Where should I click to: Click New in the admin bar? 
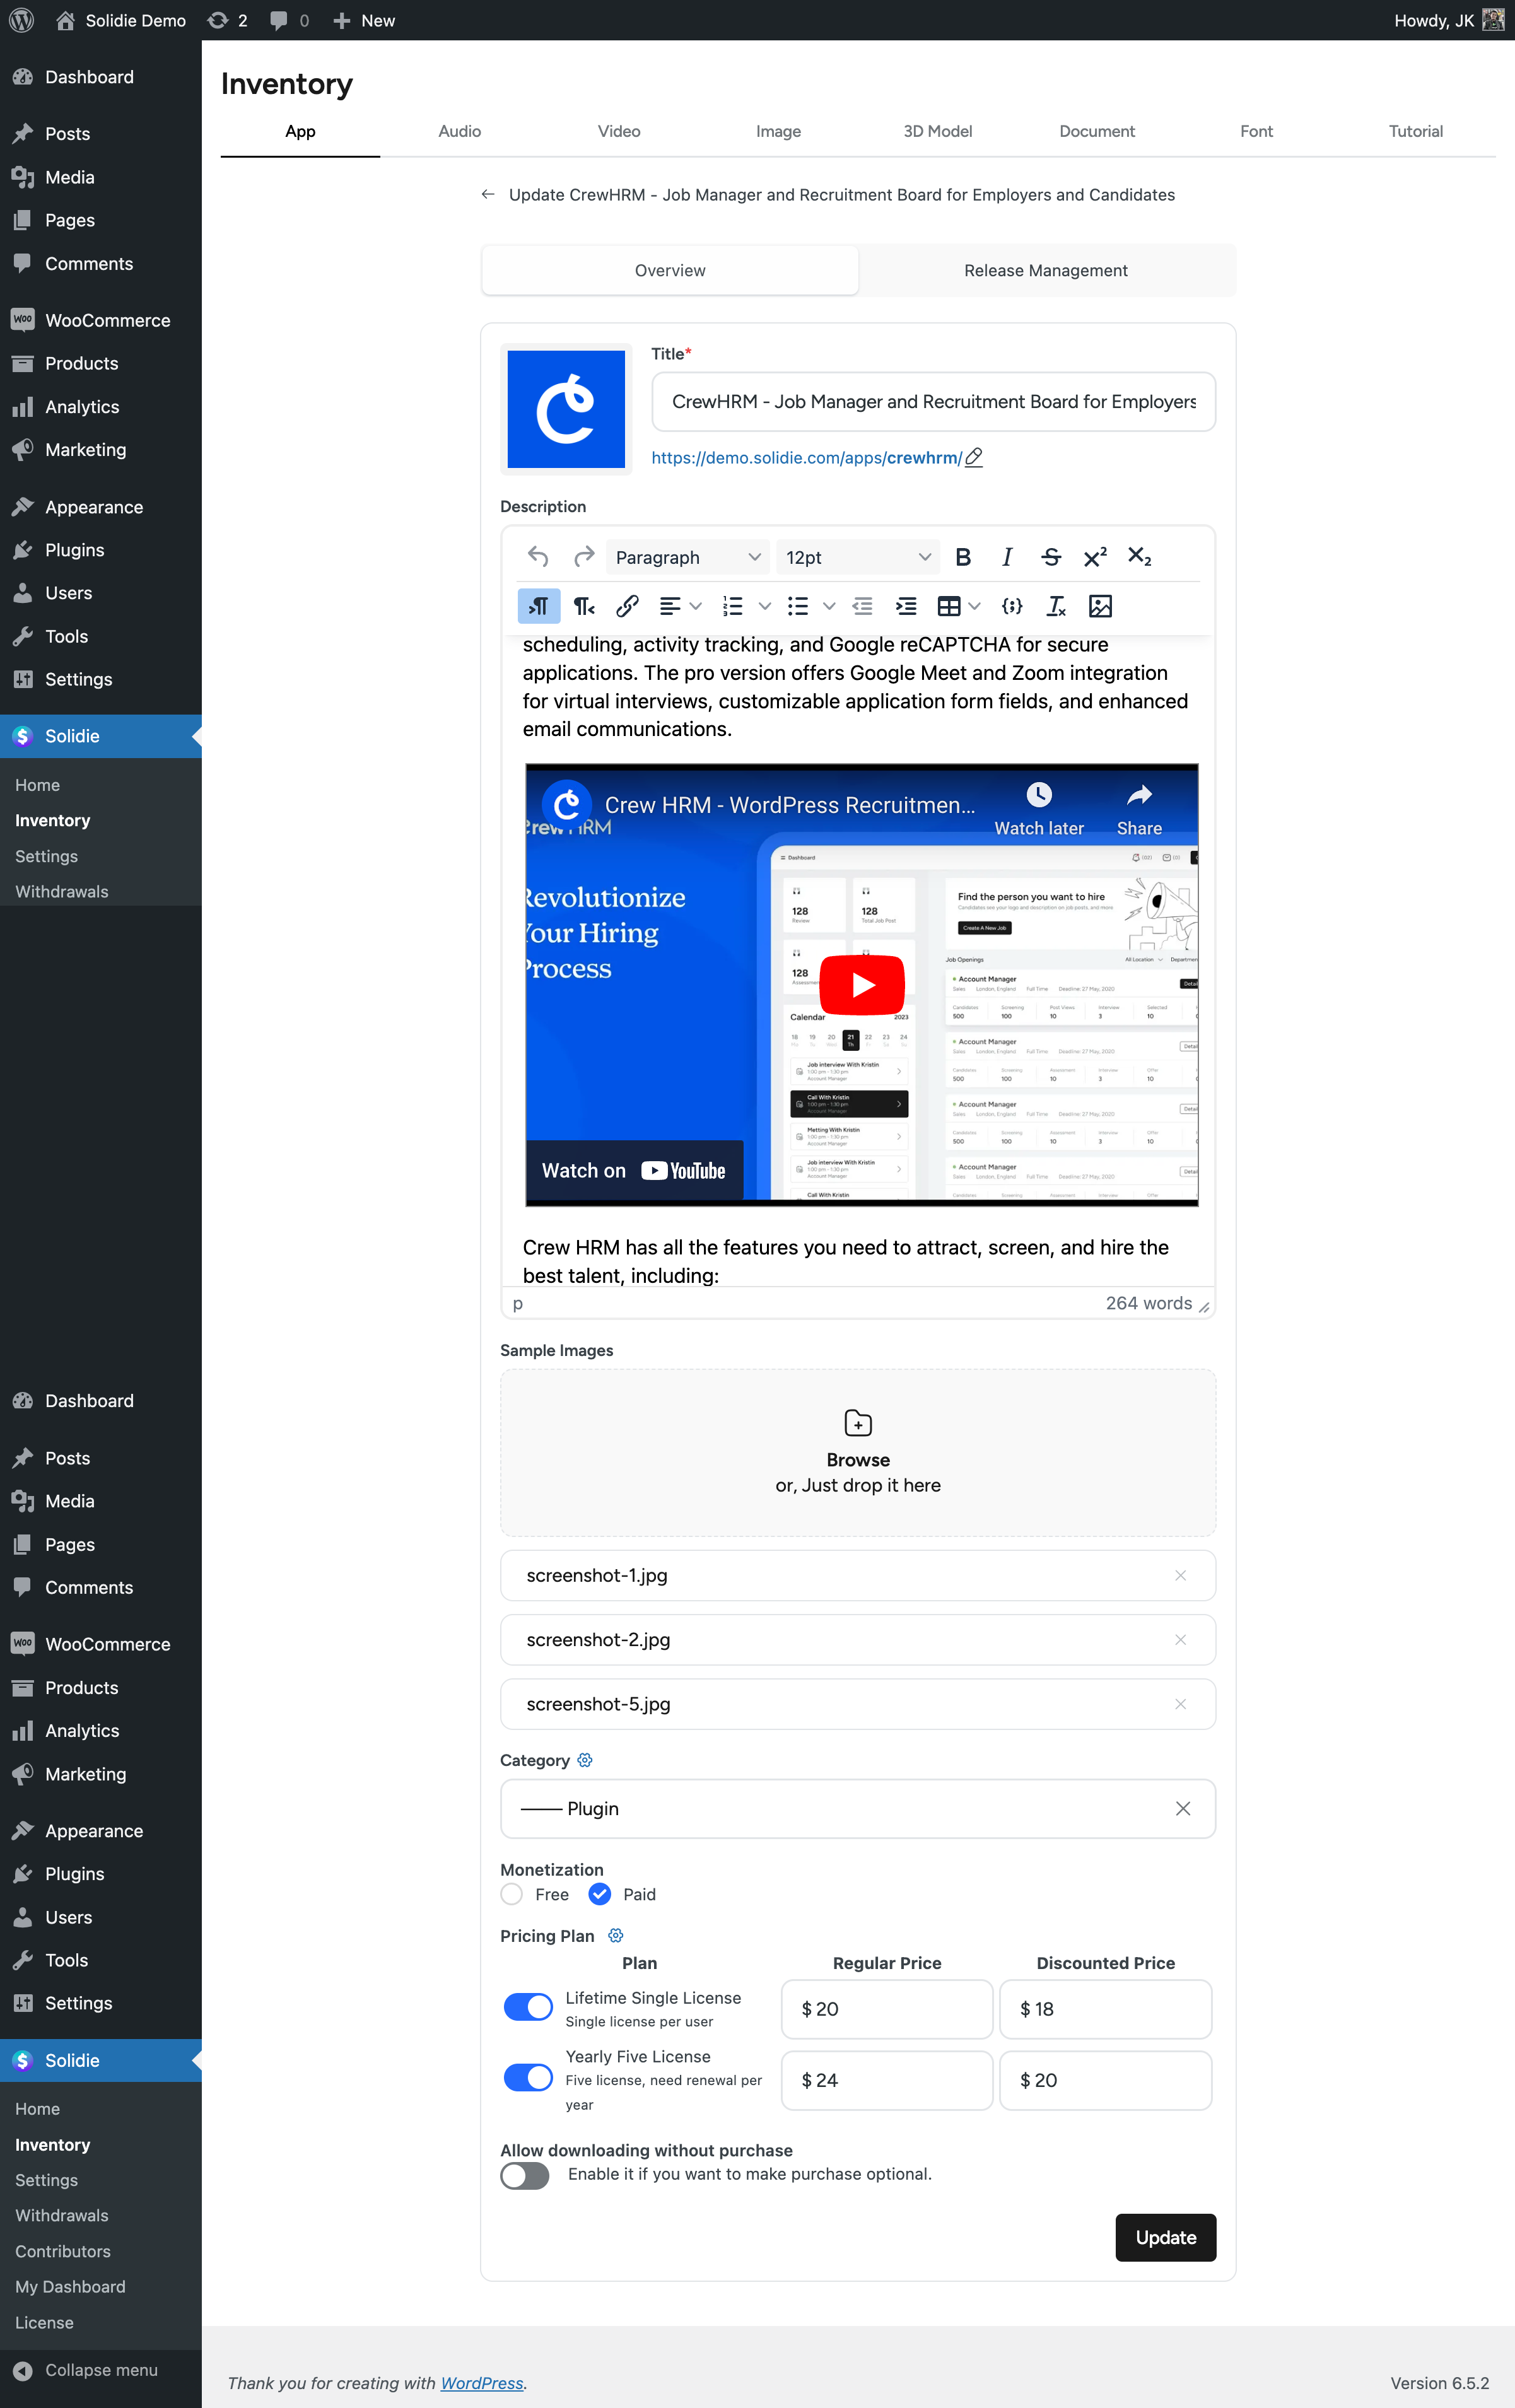coord(364,20)
